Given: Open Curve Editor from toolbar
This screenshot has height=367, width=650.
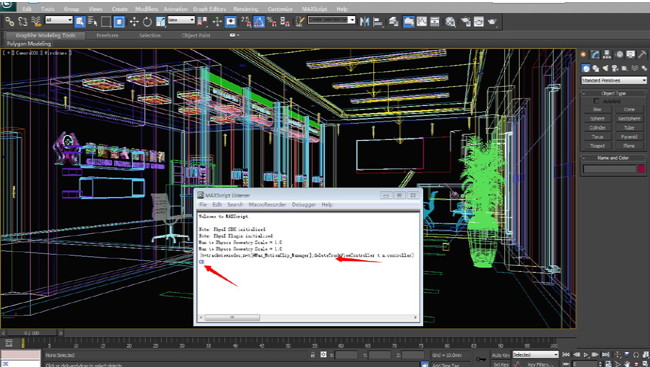Looking at the screenshot, I should click(x=422, y=22).
